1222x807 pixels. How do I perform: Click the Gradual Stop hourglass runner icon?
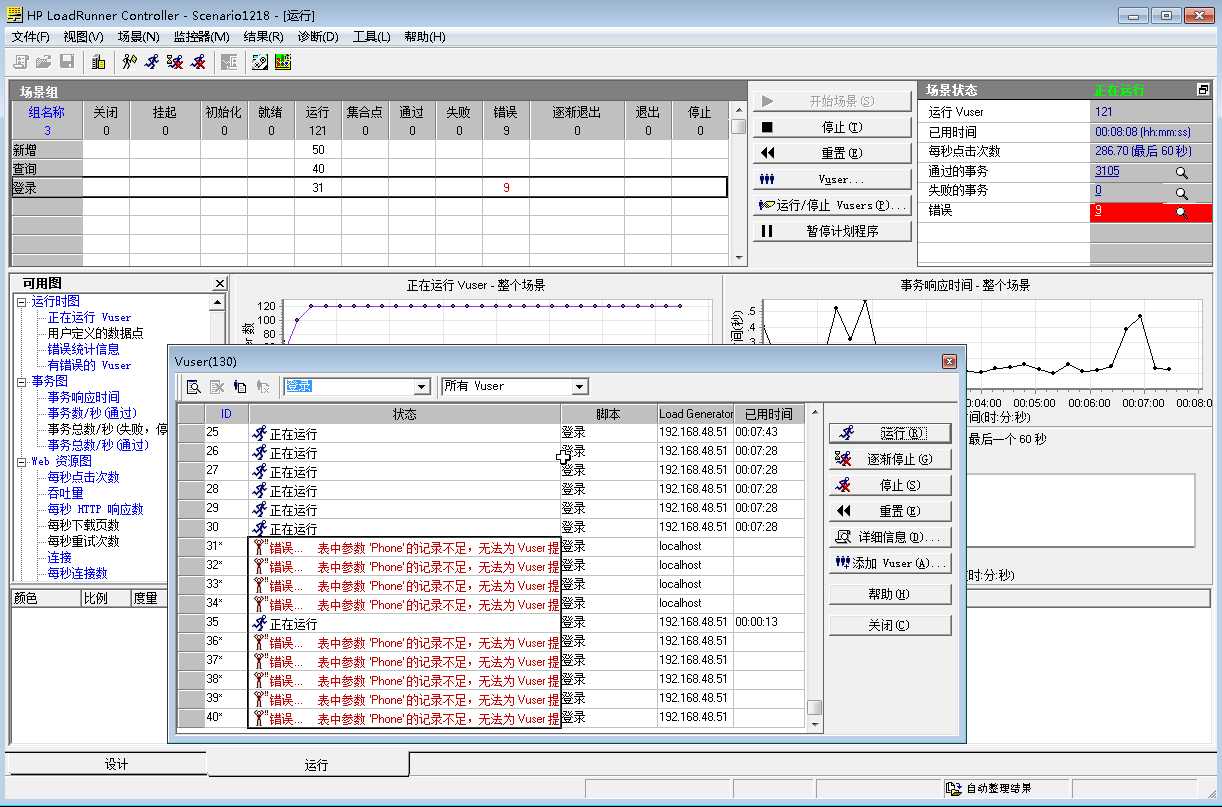click(x=176, y=62)
